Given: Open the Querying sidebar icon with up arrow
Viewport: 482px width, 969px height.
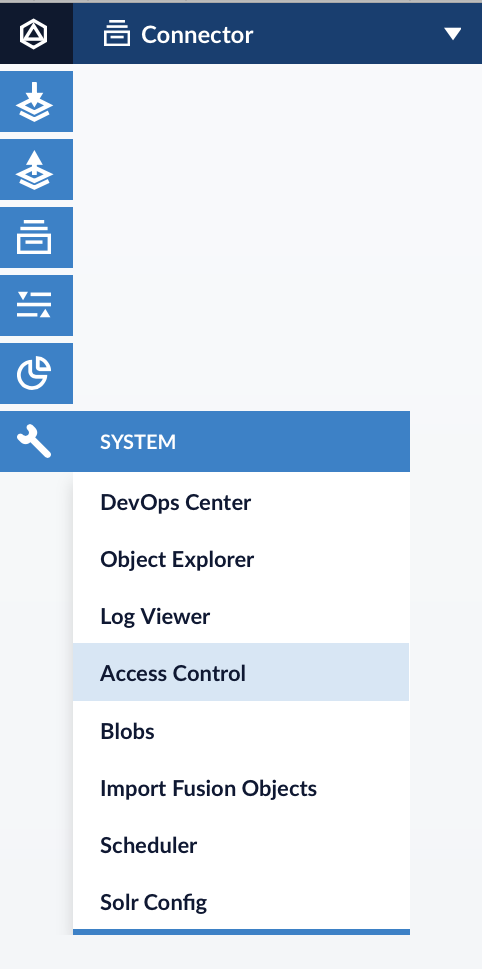Looking at the screenshot, I should coord(36,169).
